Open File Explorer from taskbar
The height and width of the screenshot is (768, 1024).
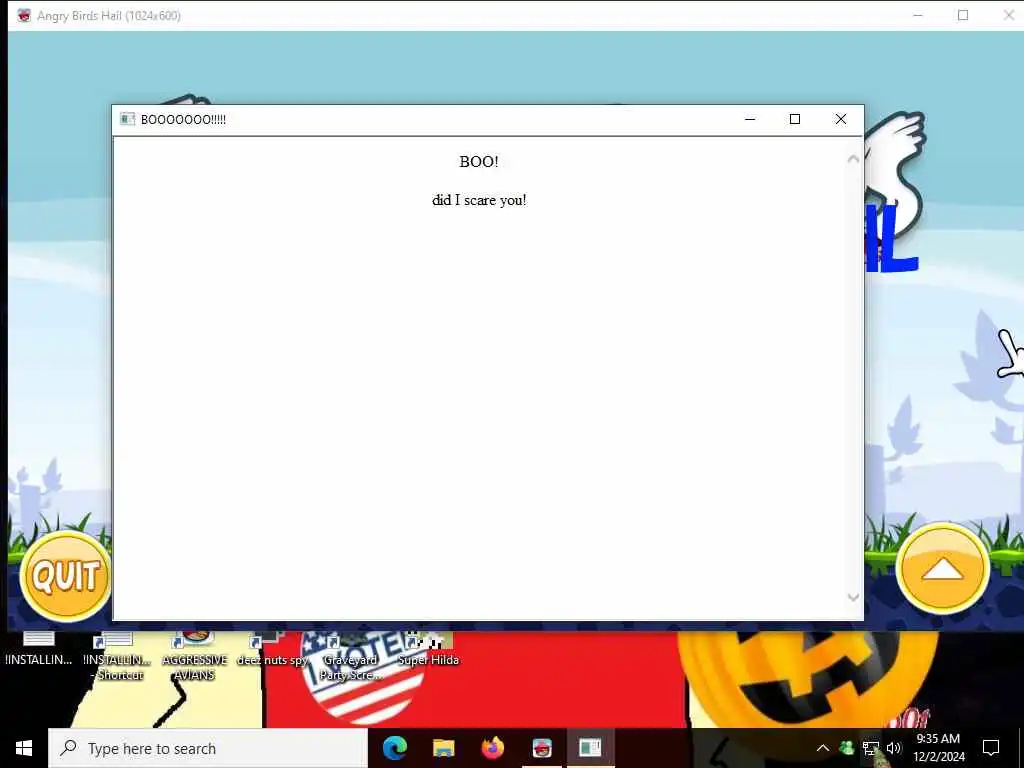pyautogui.click(x=443, y=748)
